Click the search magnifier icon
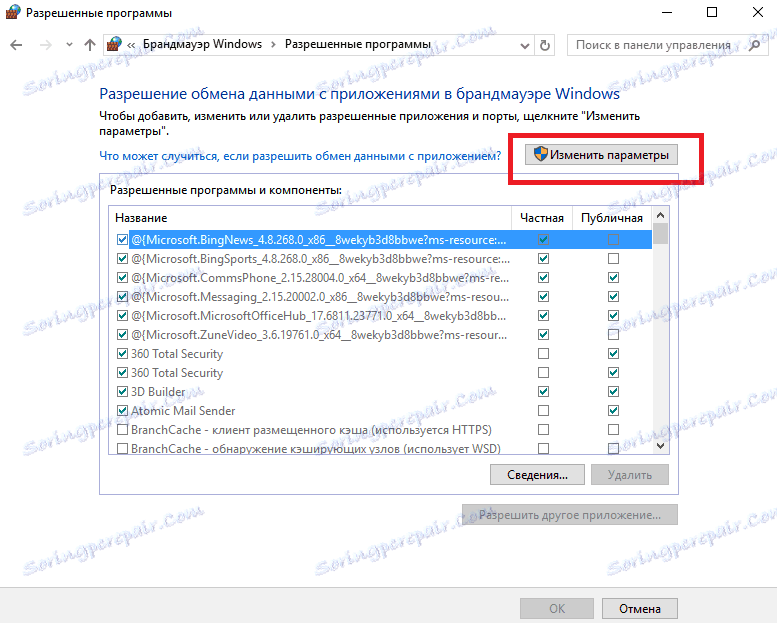777x623 pixels. 754,45
